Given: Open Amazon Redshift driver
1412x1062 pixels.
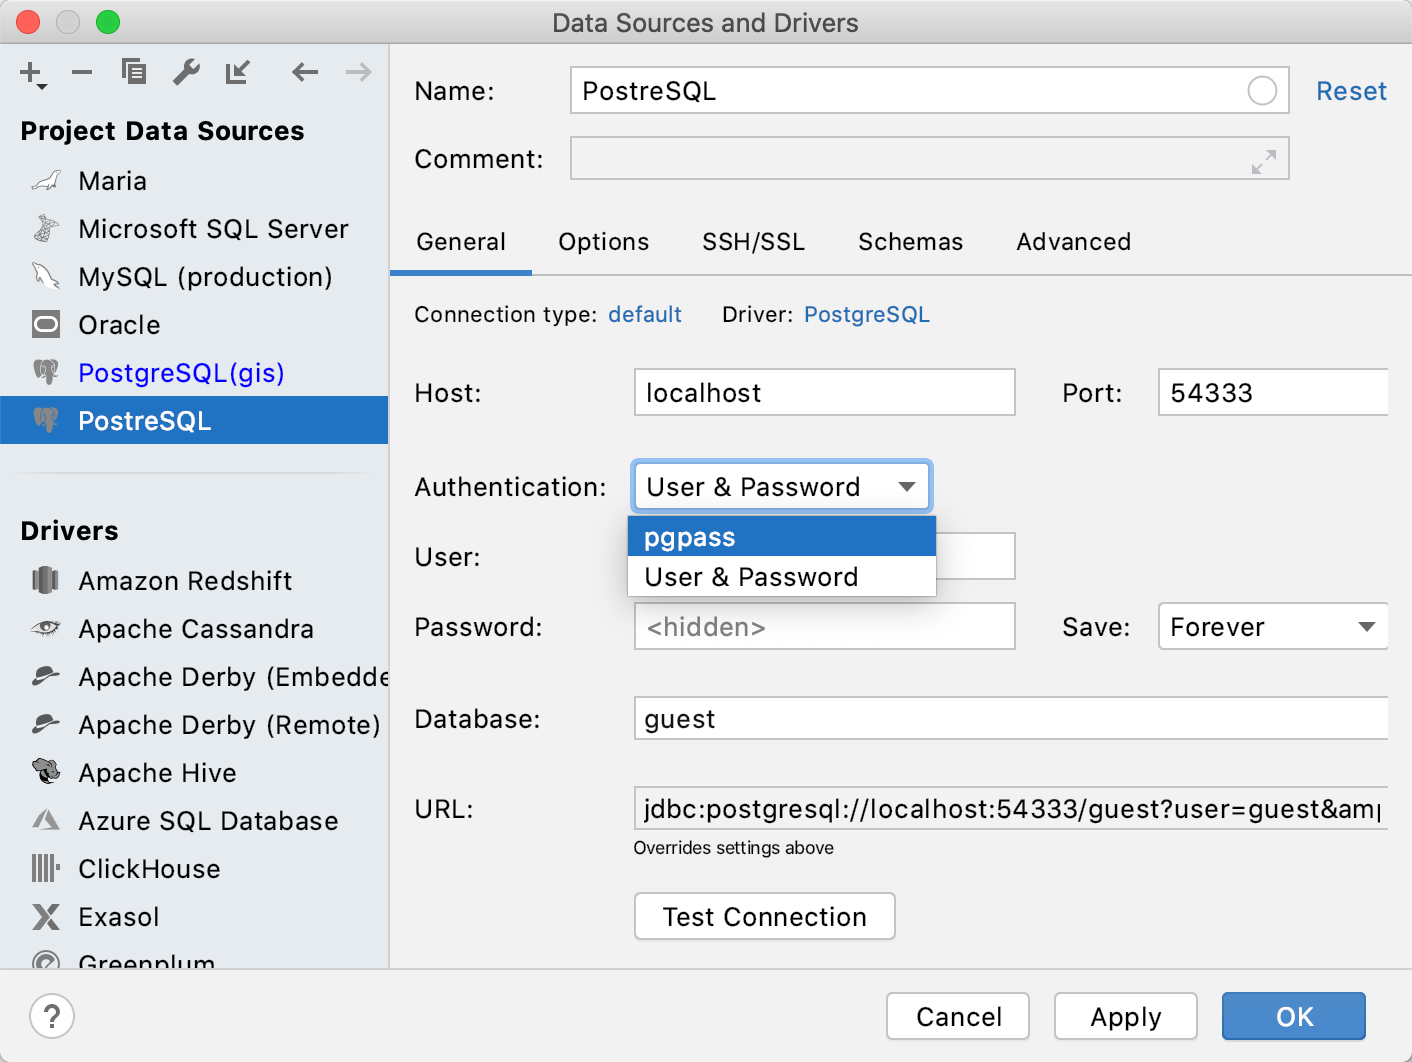Looking at the screenshot, I should click(x=194, y=581).
